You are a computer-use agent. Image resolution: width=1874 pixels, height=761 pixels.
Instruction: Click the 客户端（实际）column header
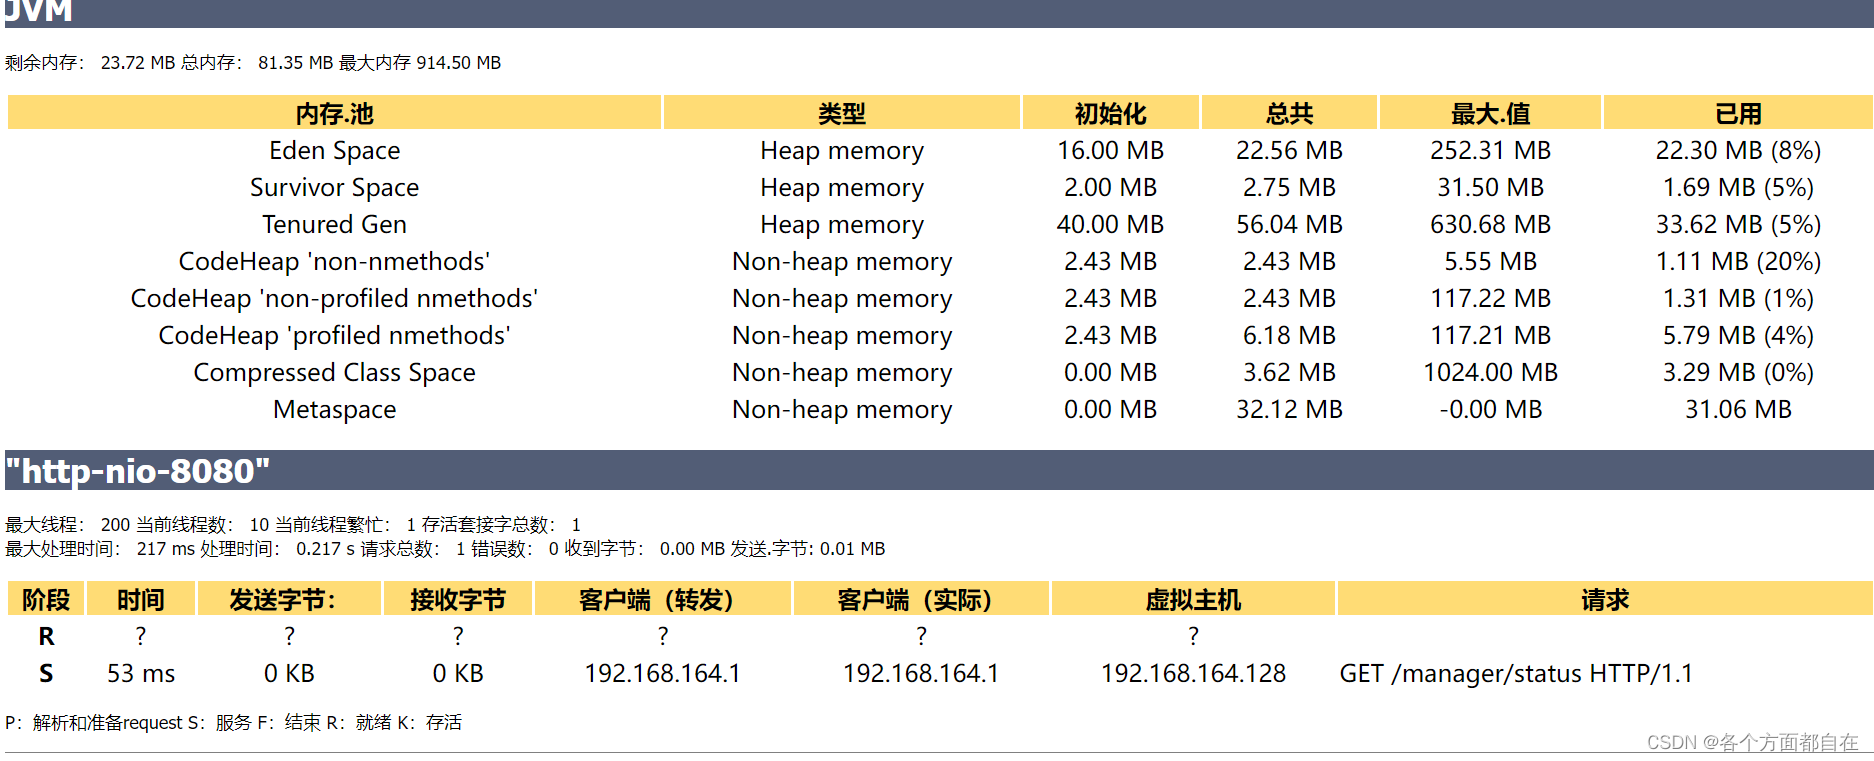click(921, 599)
